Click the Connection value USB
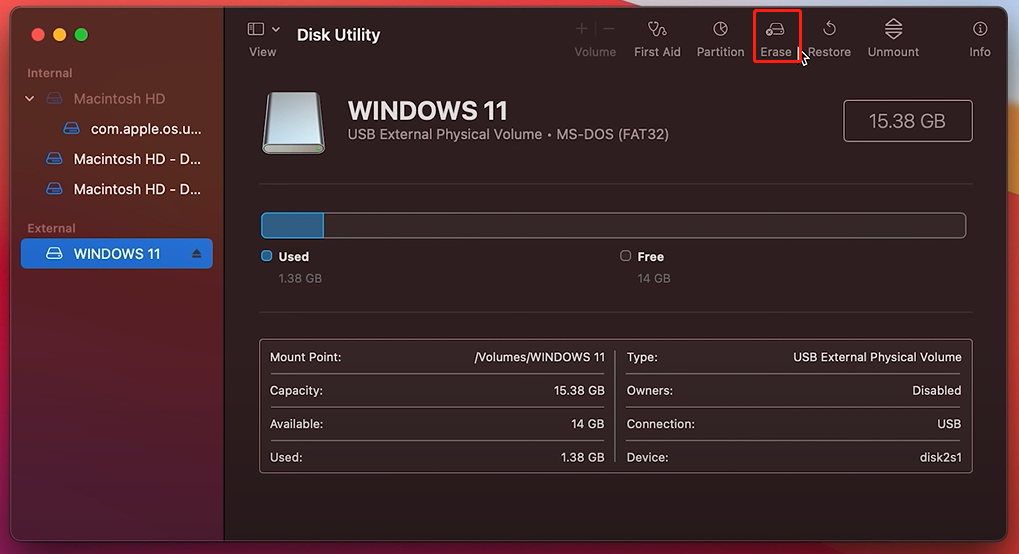 click(949, 424)
